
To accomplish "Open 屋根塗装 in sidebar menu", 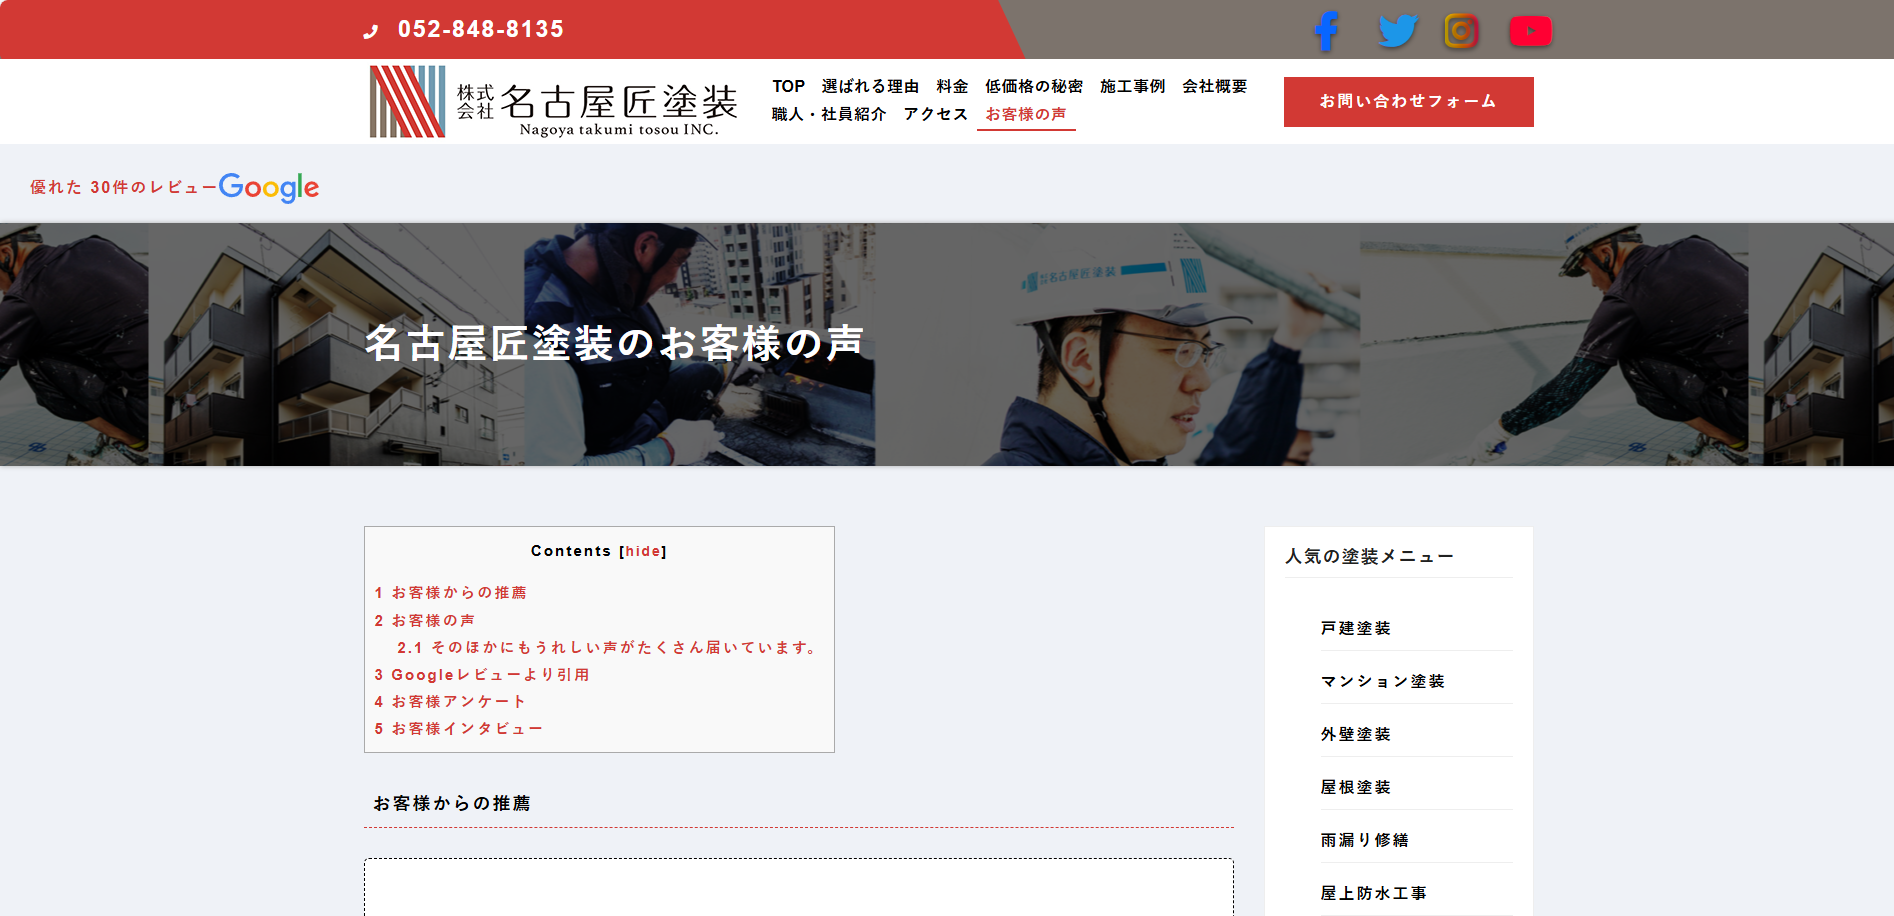I will tap(1356, 787).
